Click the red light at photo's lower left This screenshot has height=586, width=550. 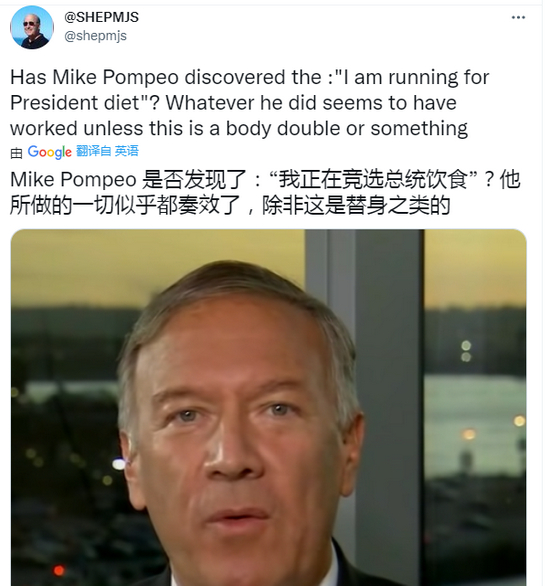[x=59, y=570]
